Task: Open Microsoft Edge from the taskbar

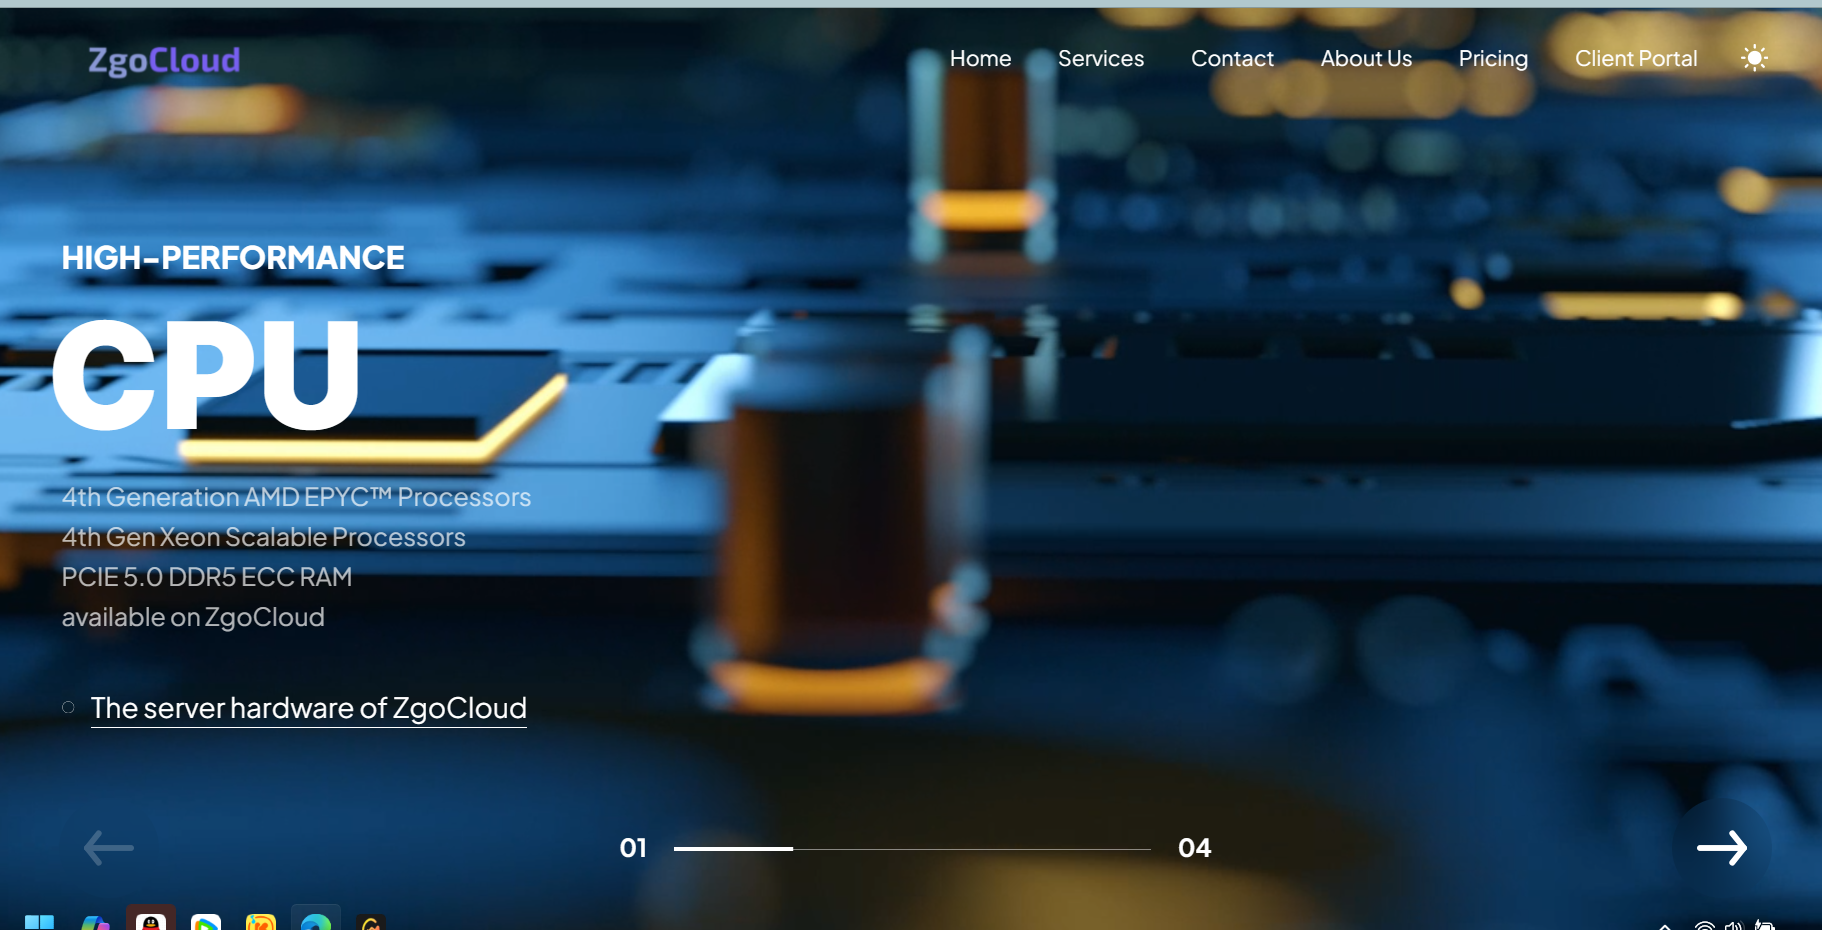Action: pyautogui.click(x=316, y=921)
